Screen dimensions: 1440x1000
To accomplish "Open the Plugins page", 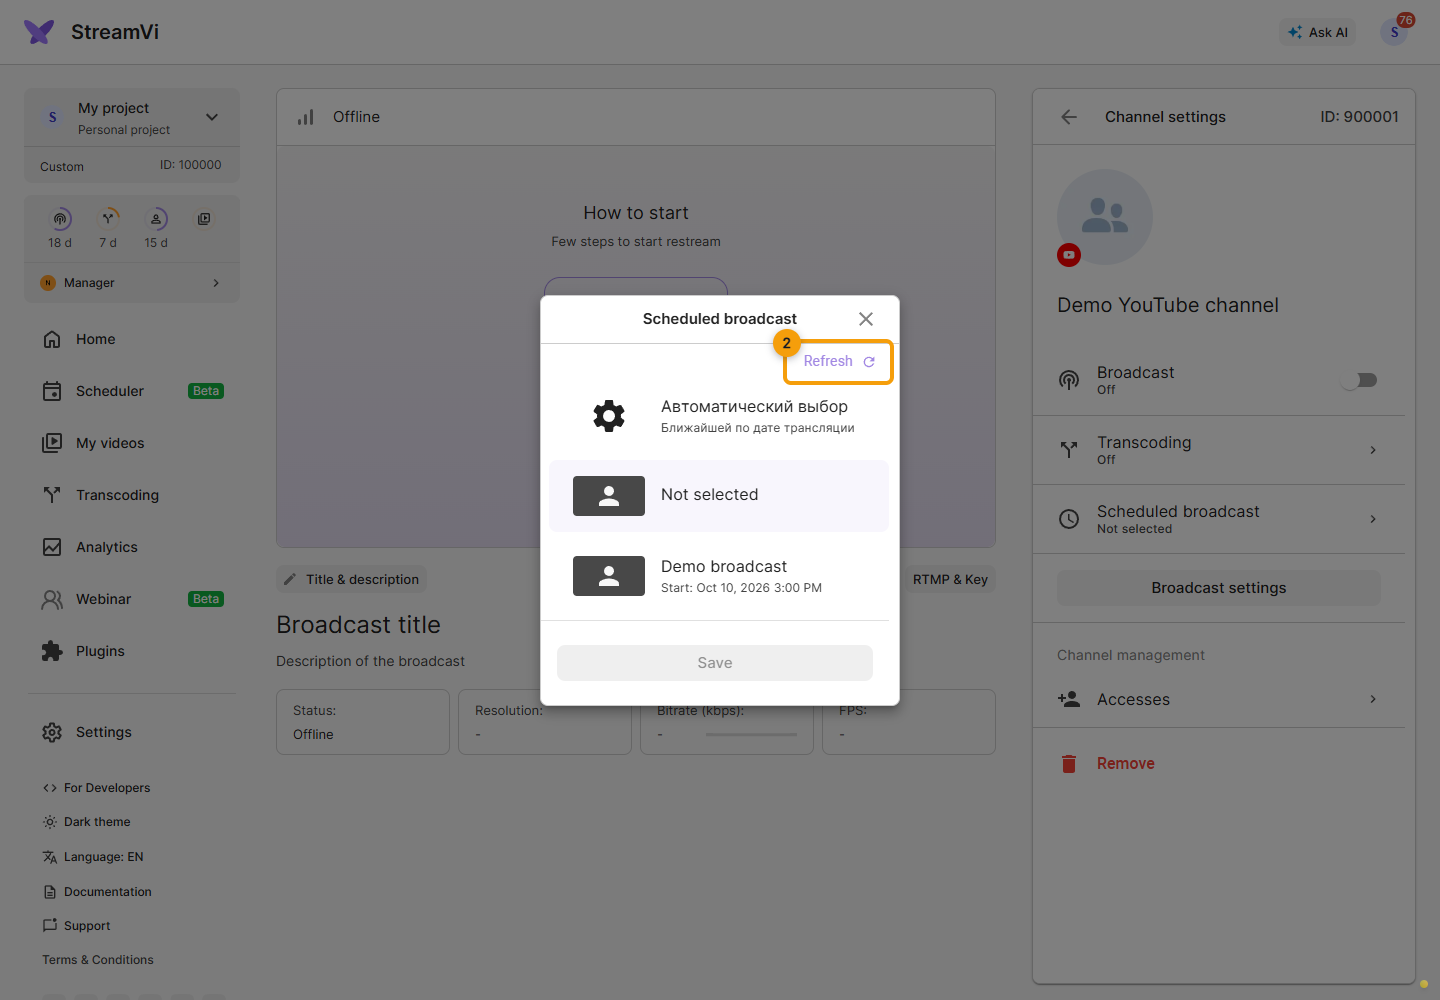I will tap(132, 651).
